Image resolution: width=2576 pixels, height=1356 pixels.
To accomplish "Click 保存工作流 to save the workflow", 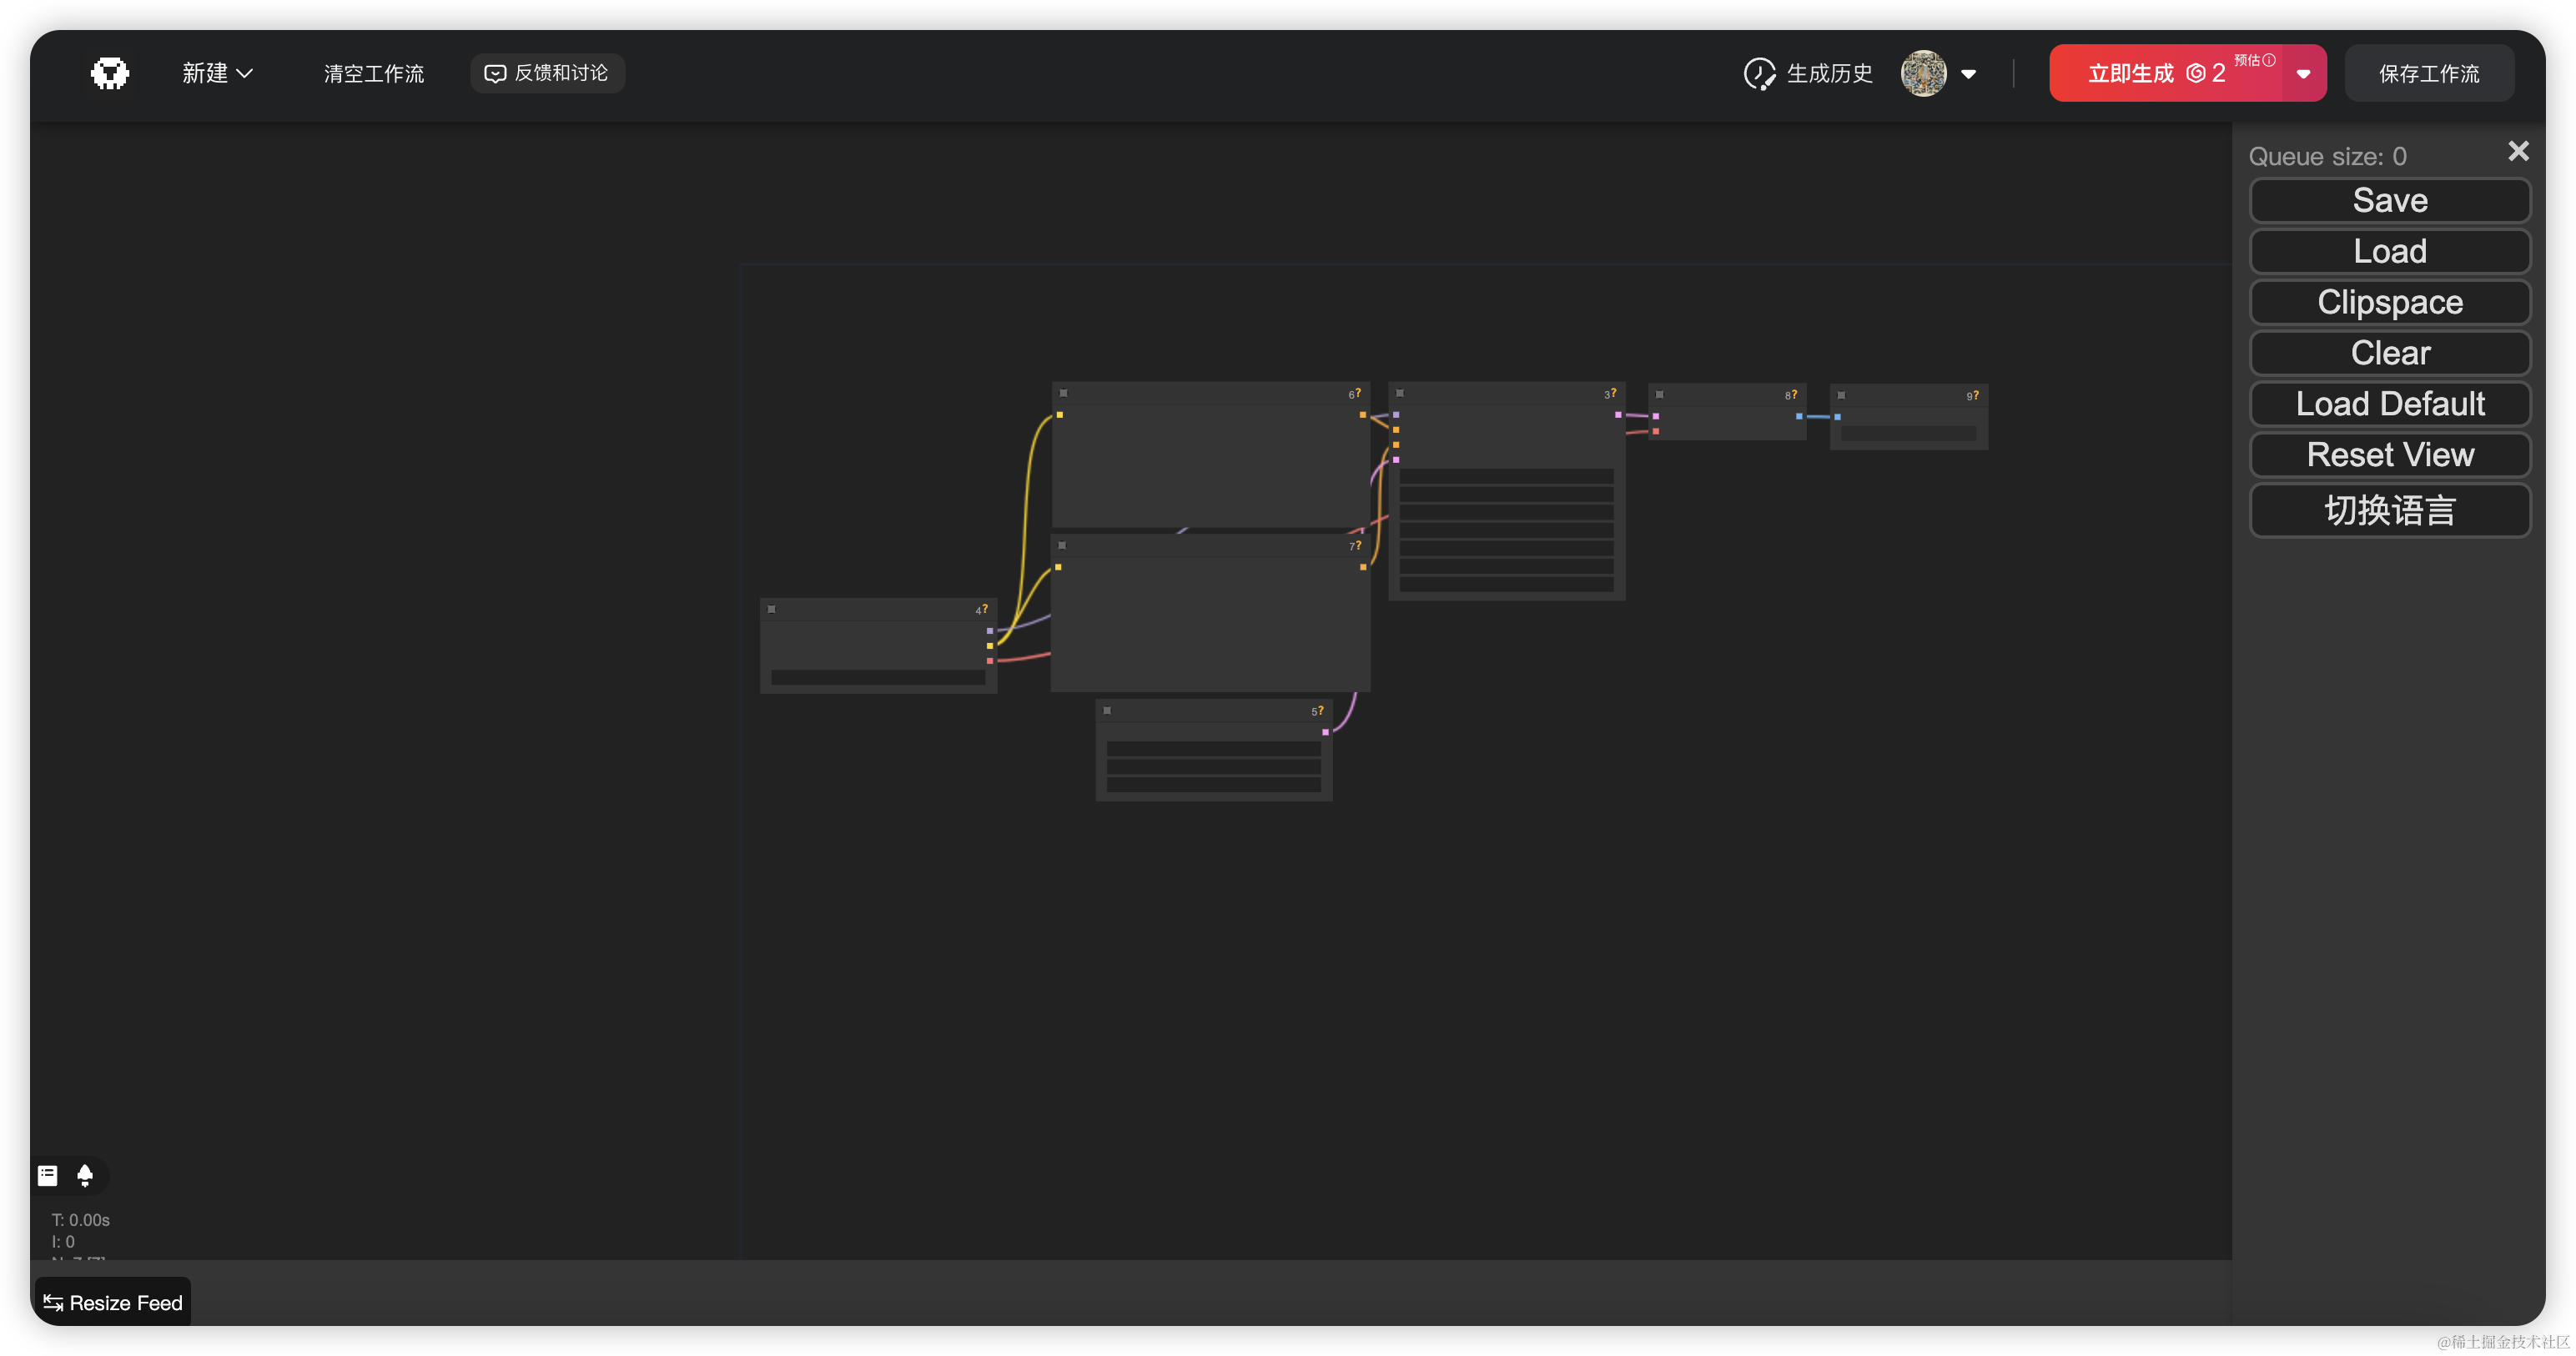I will coord(2429,73).
